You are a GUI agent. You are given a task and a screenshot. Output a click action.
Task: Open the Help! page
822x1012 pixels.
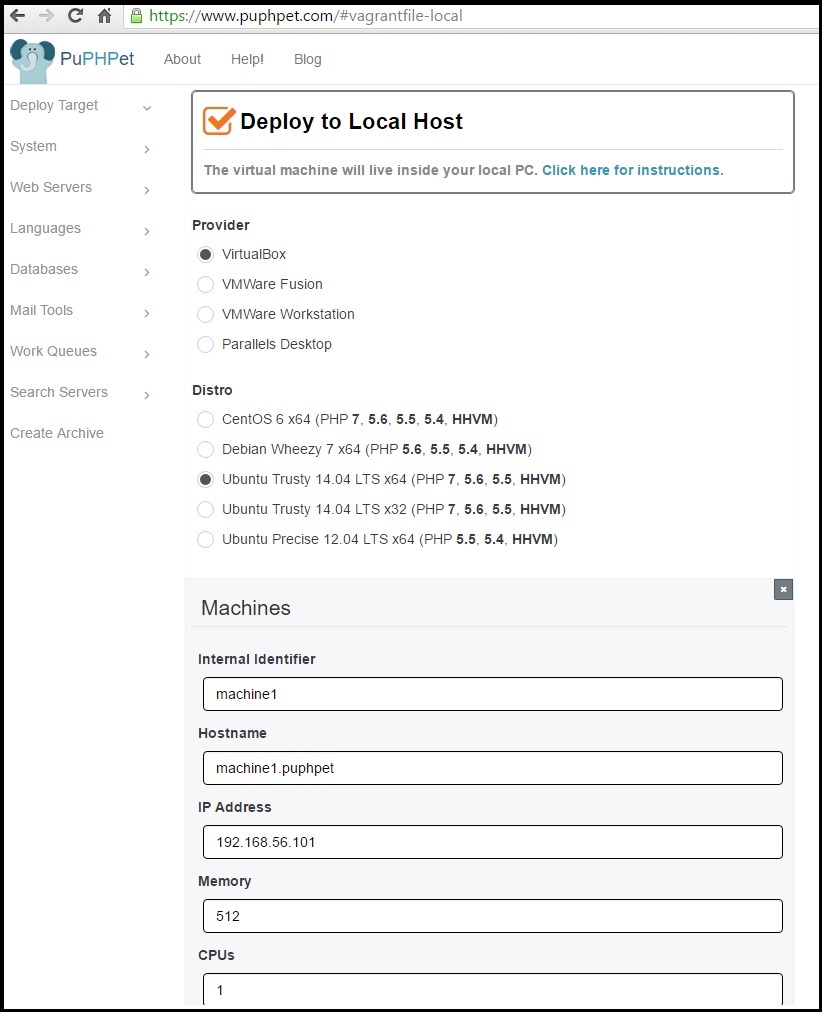coord(247,59)
